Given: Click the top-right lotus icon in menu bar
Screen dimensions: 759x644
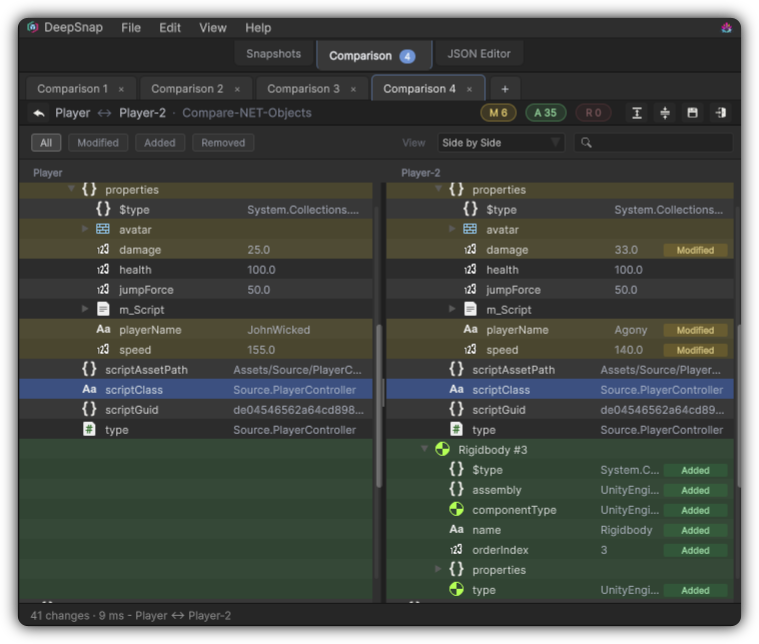Looking at the screenshot, I should tap(726, 28).
